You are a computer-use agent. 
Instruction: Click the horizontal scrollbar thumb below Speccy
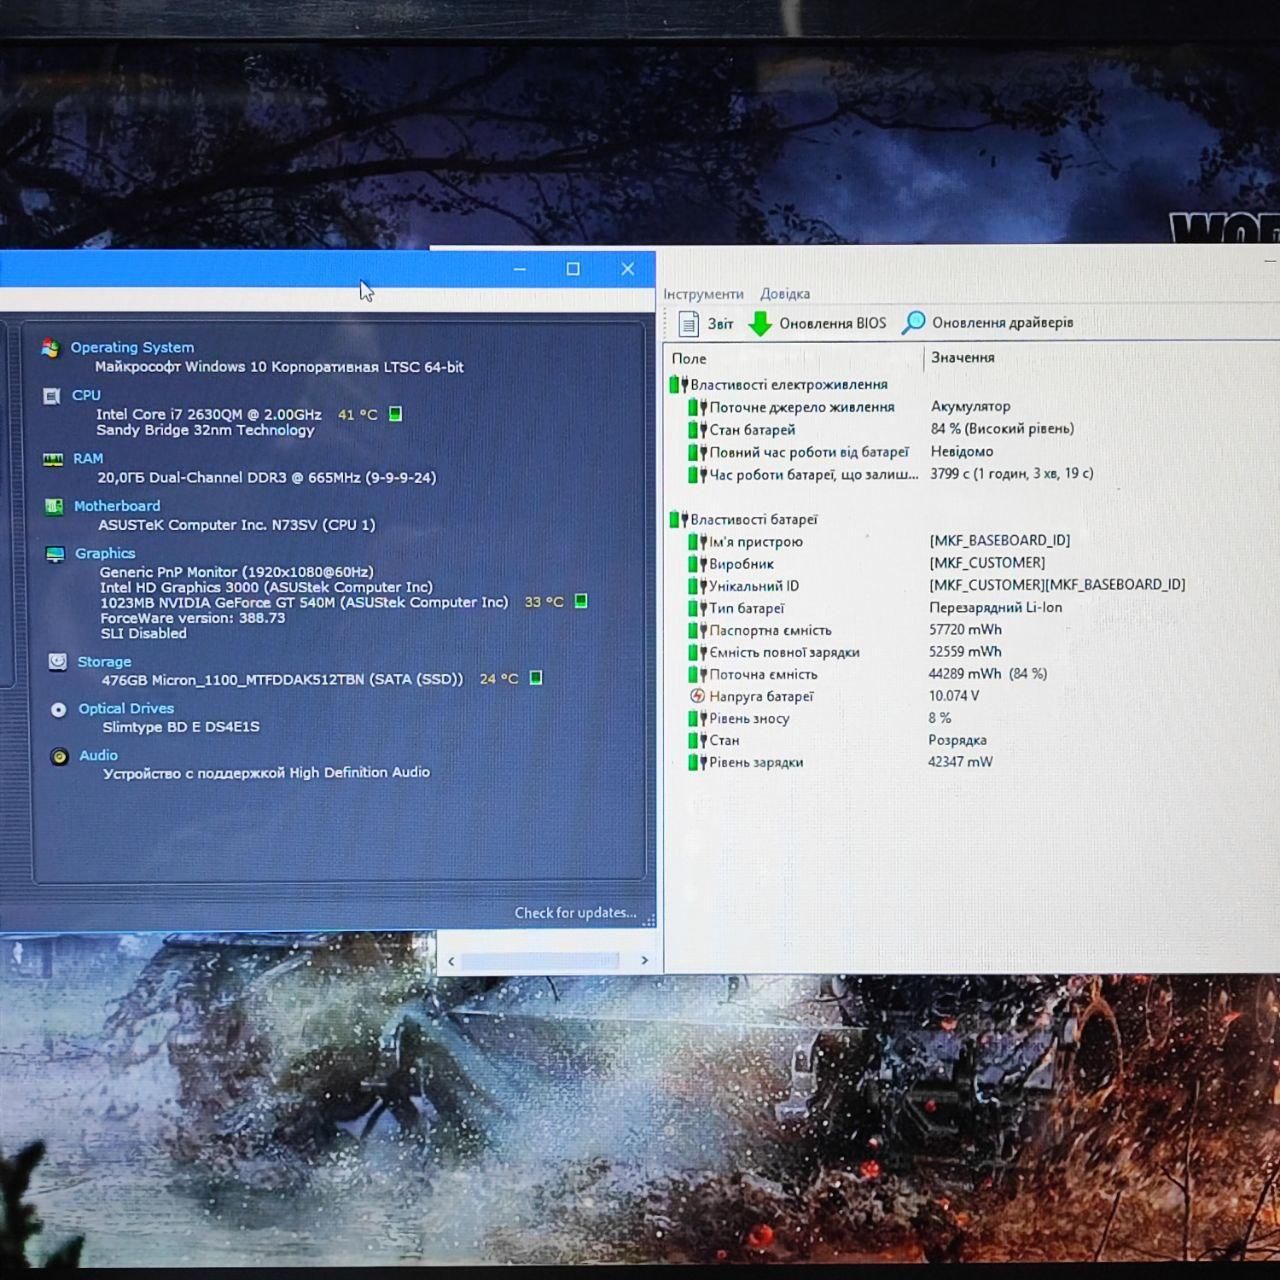point(540,961)
